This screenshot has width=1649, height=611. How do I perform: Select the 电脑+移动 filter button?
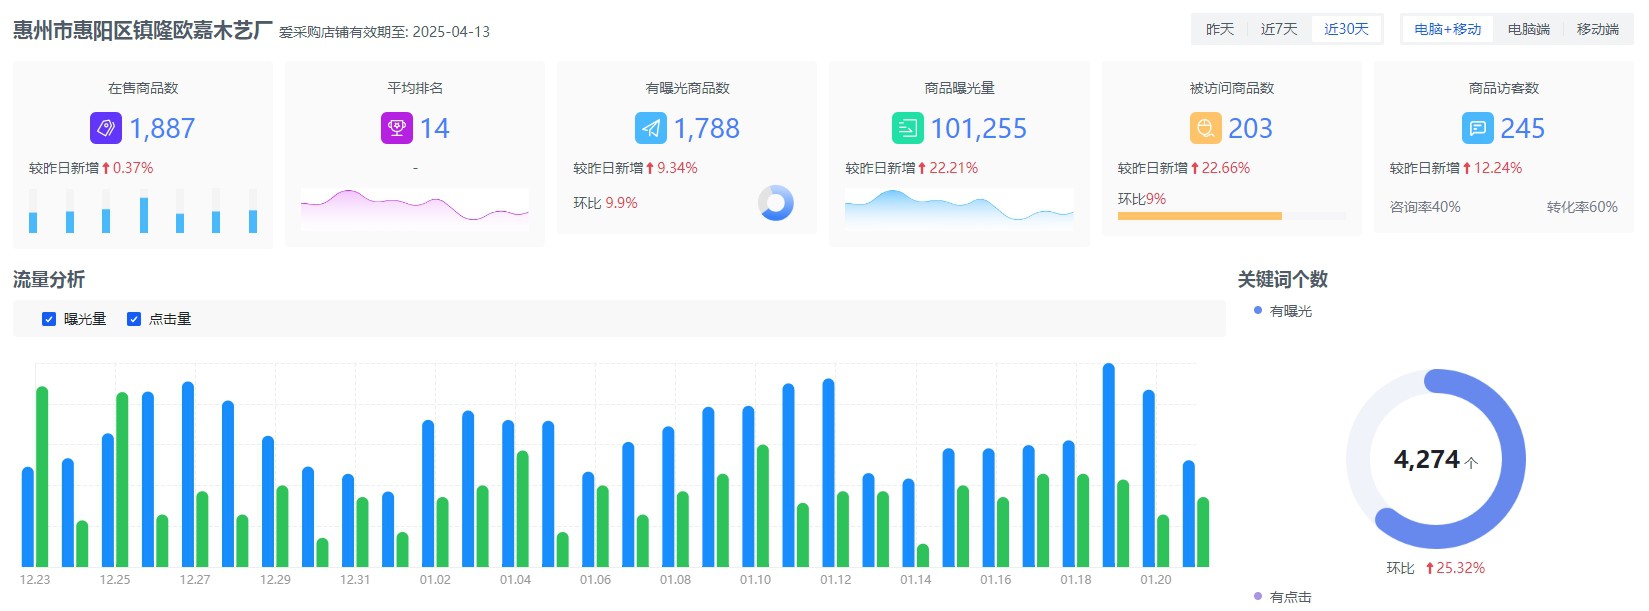click(x=1448, y=29)
